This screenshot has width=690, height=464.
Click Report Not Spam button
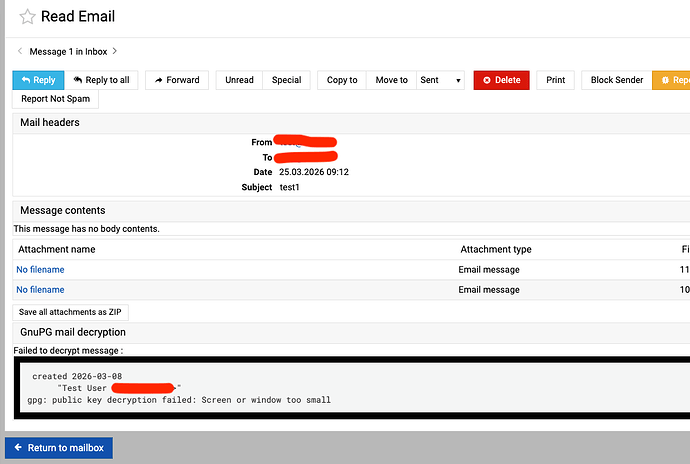tap(55, 99)
